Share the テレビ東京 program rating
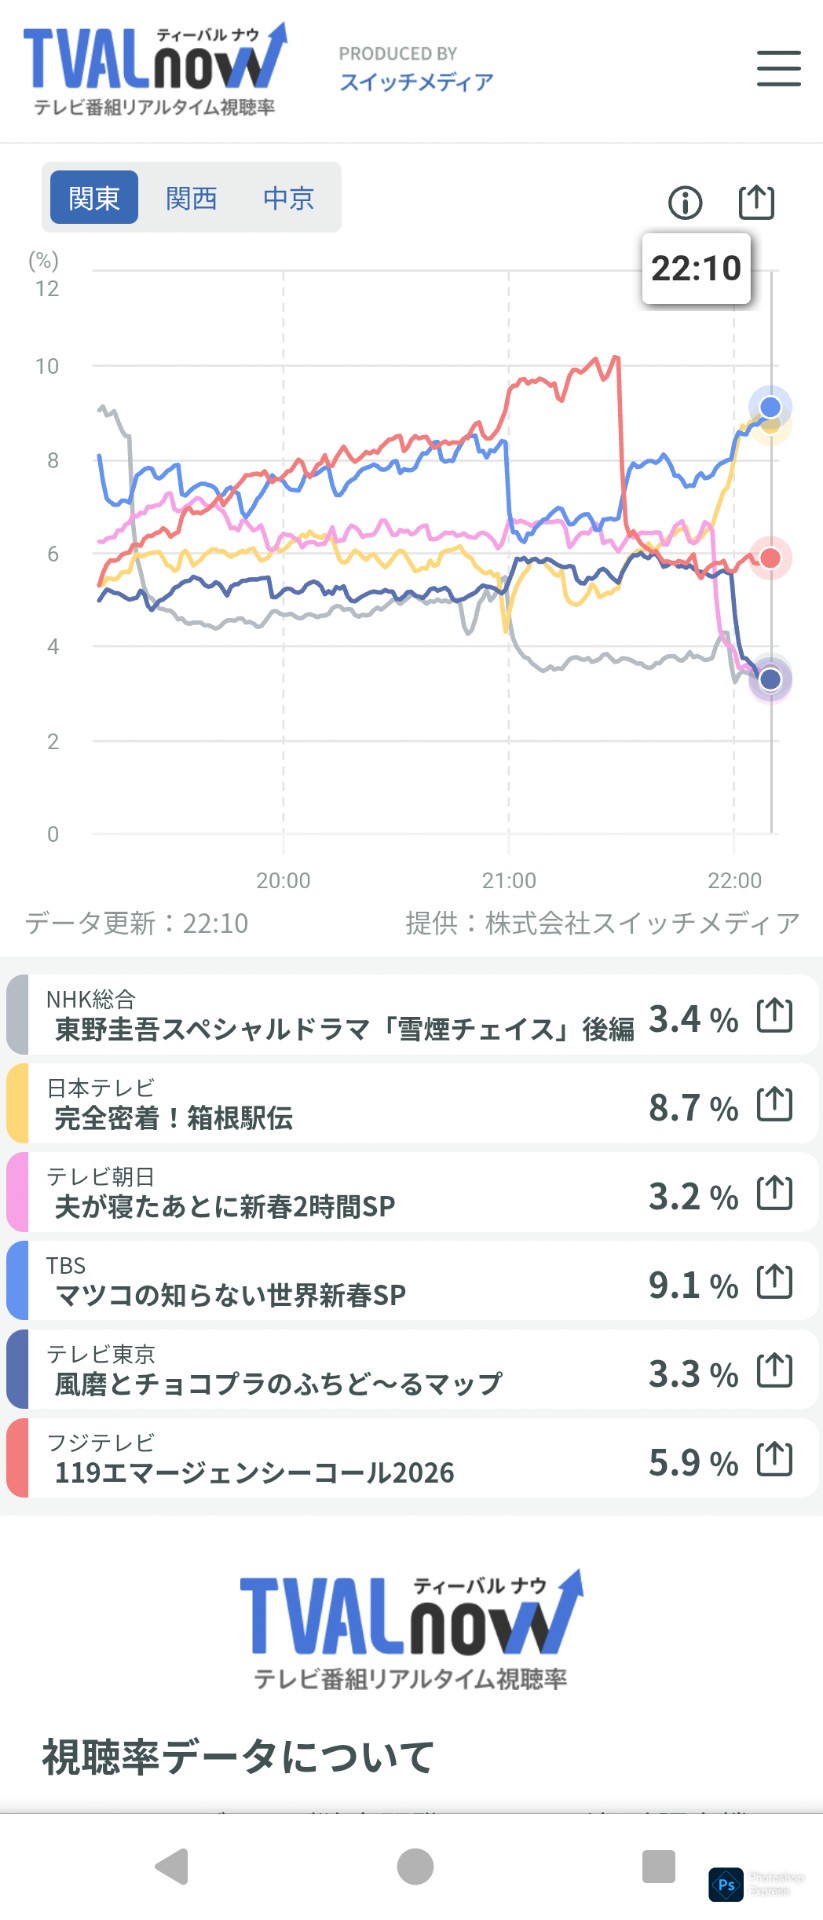 click(x=775, y=1371)
